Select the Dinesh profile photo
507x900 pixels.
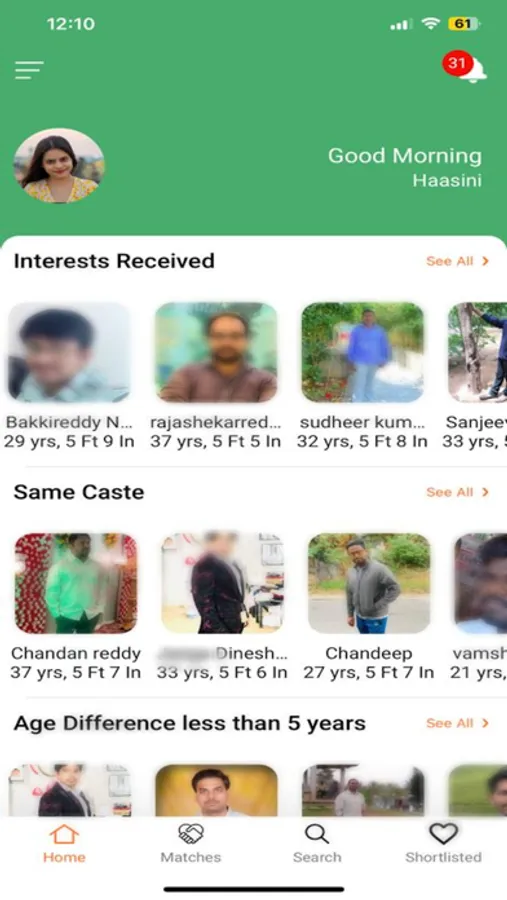point(223,583)
